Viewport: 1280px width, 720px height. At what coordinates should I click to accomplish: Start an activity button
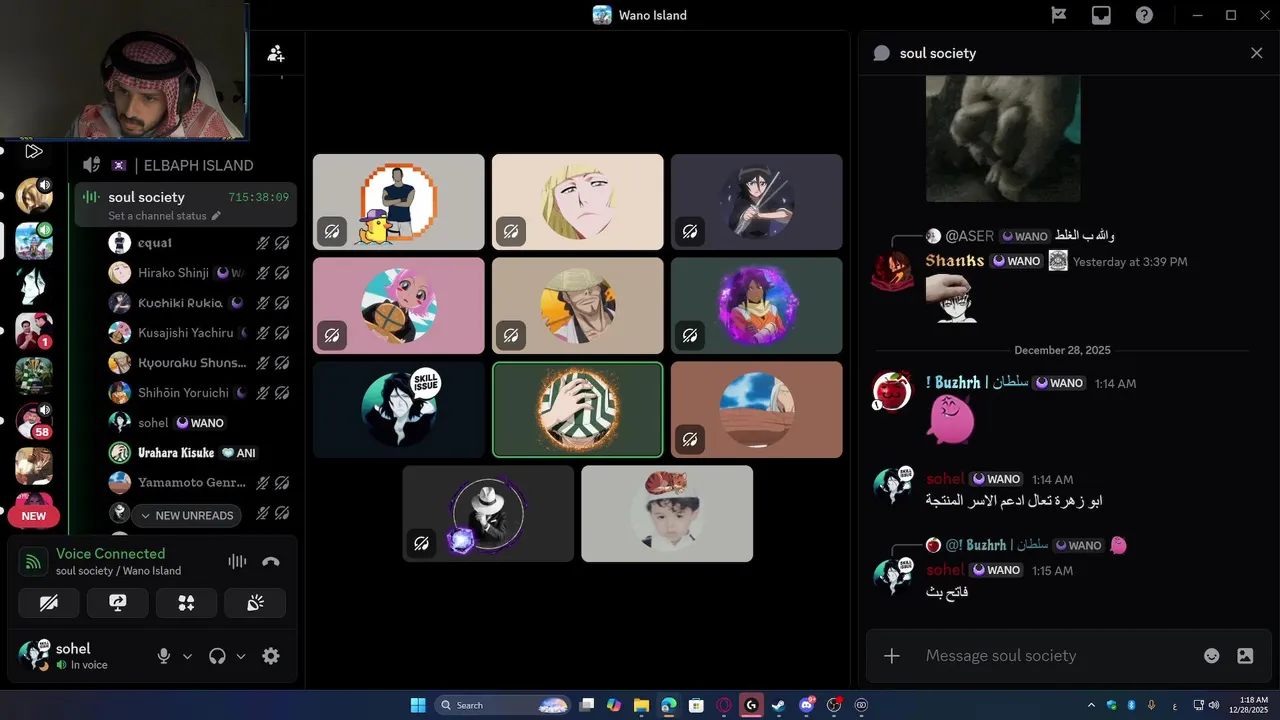click(x=186, y=603)
